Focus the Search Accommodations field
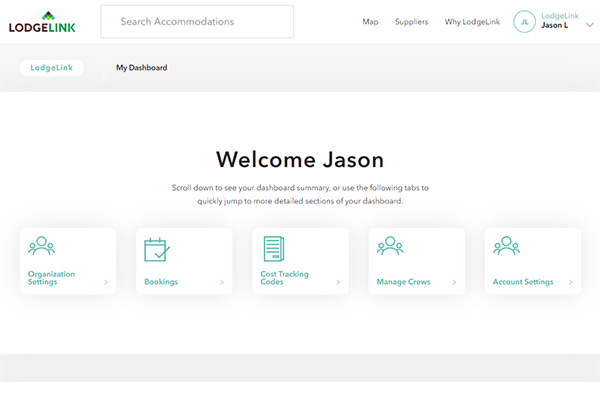Screen dimensions: 600x400 tap(197, 21)
